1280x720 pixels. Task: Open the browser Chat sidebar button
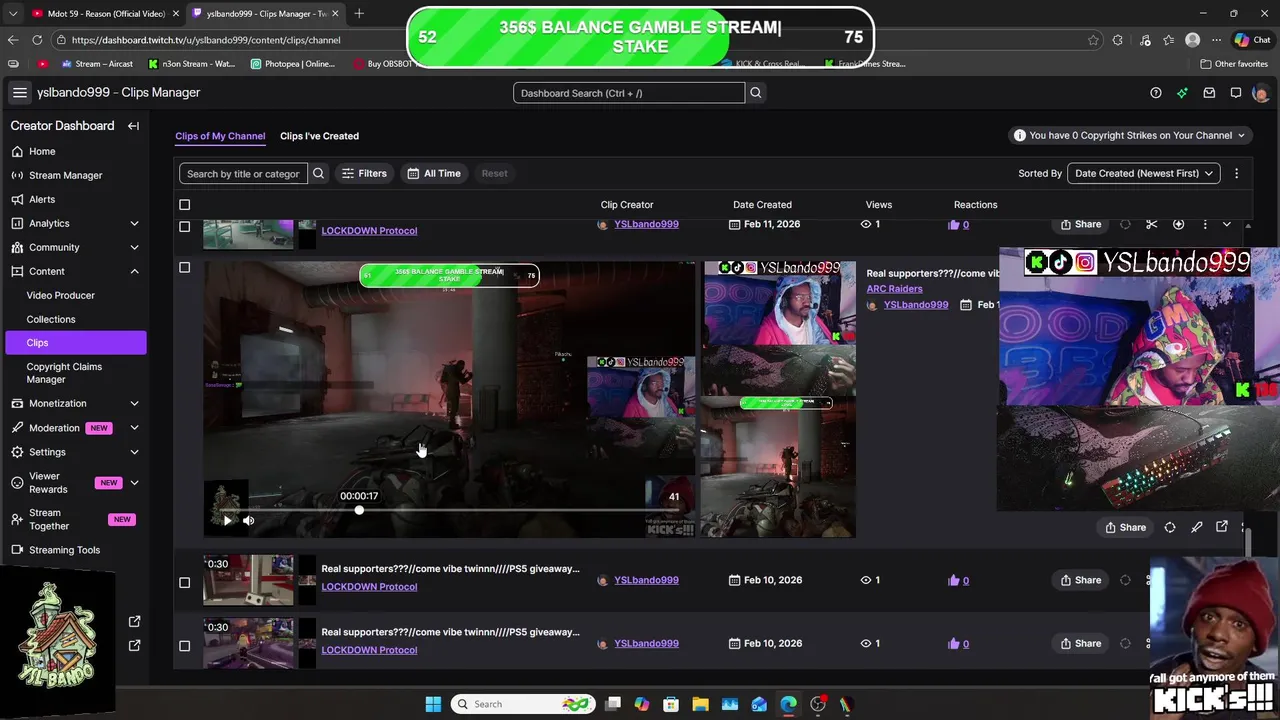1252,40
